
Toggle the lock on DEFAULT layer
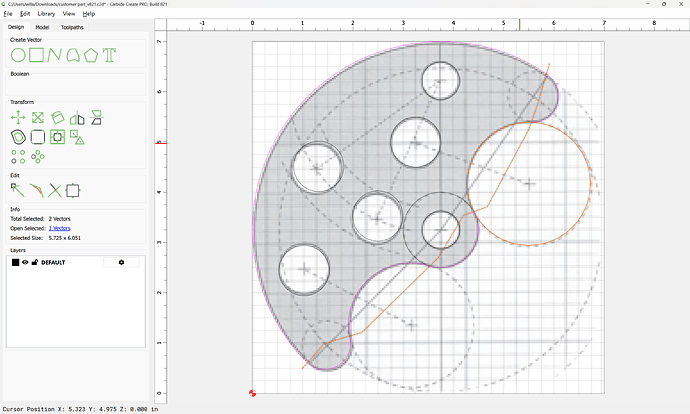(35, 262)
